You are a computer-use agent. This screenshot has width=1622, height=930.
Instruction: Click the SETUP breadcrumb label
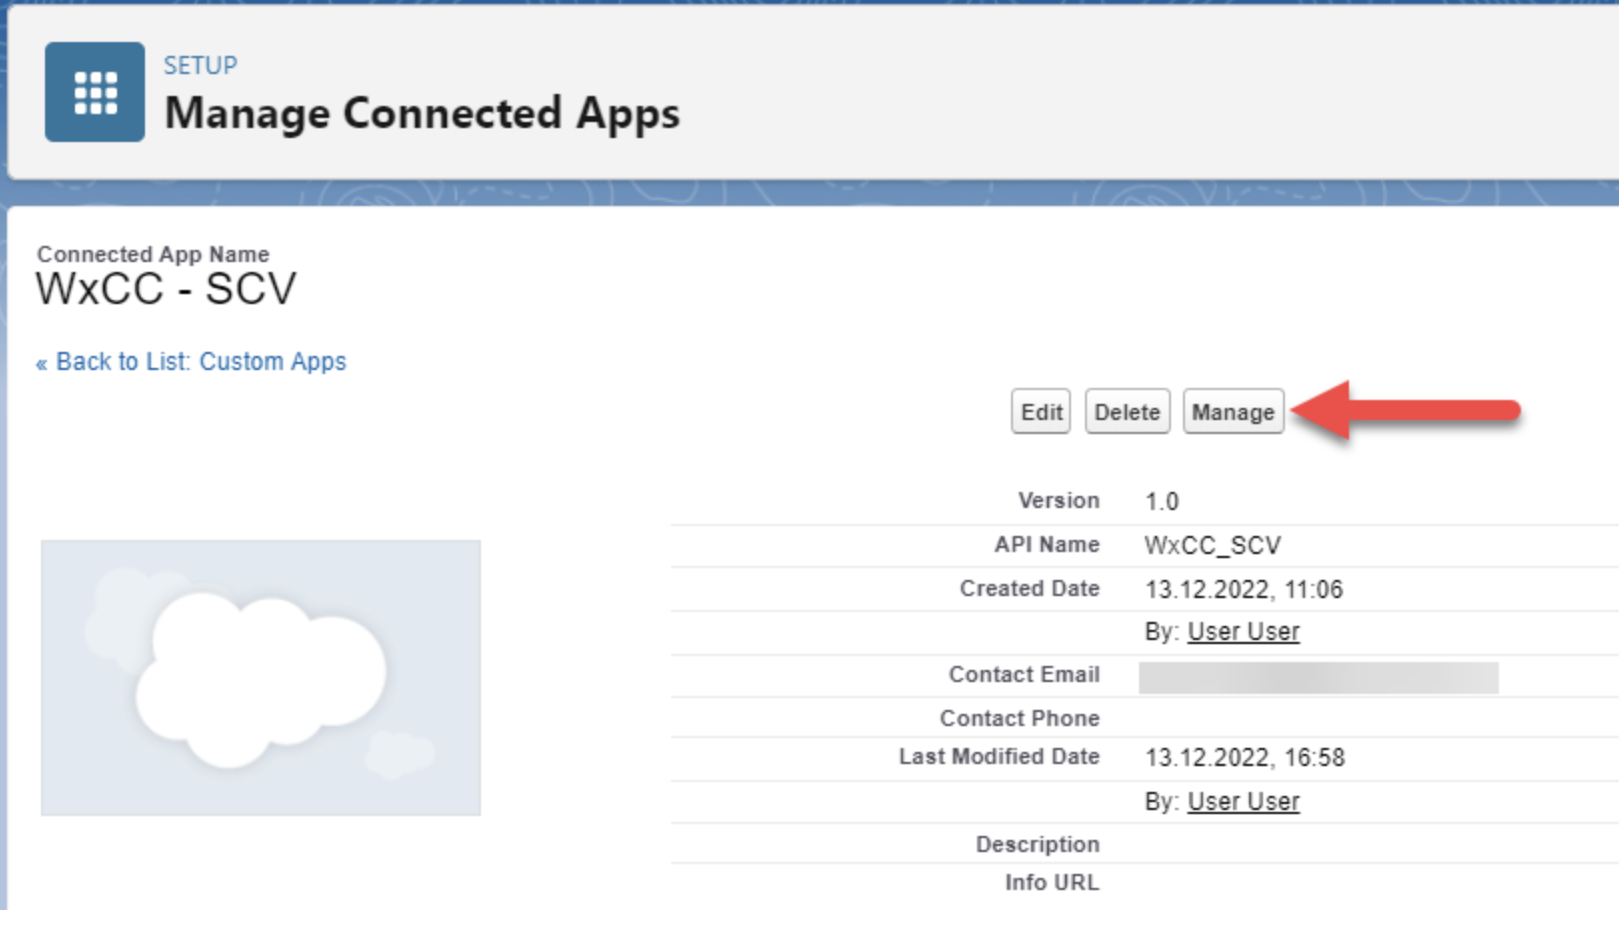[201, 66]
